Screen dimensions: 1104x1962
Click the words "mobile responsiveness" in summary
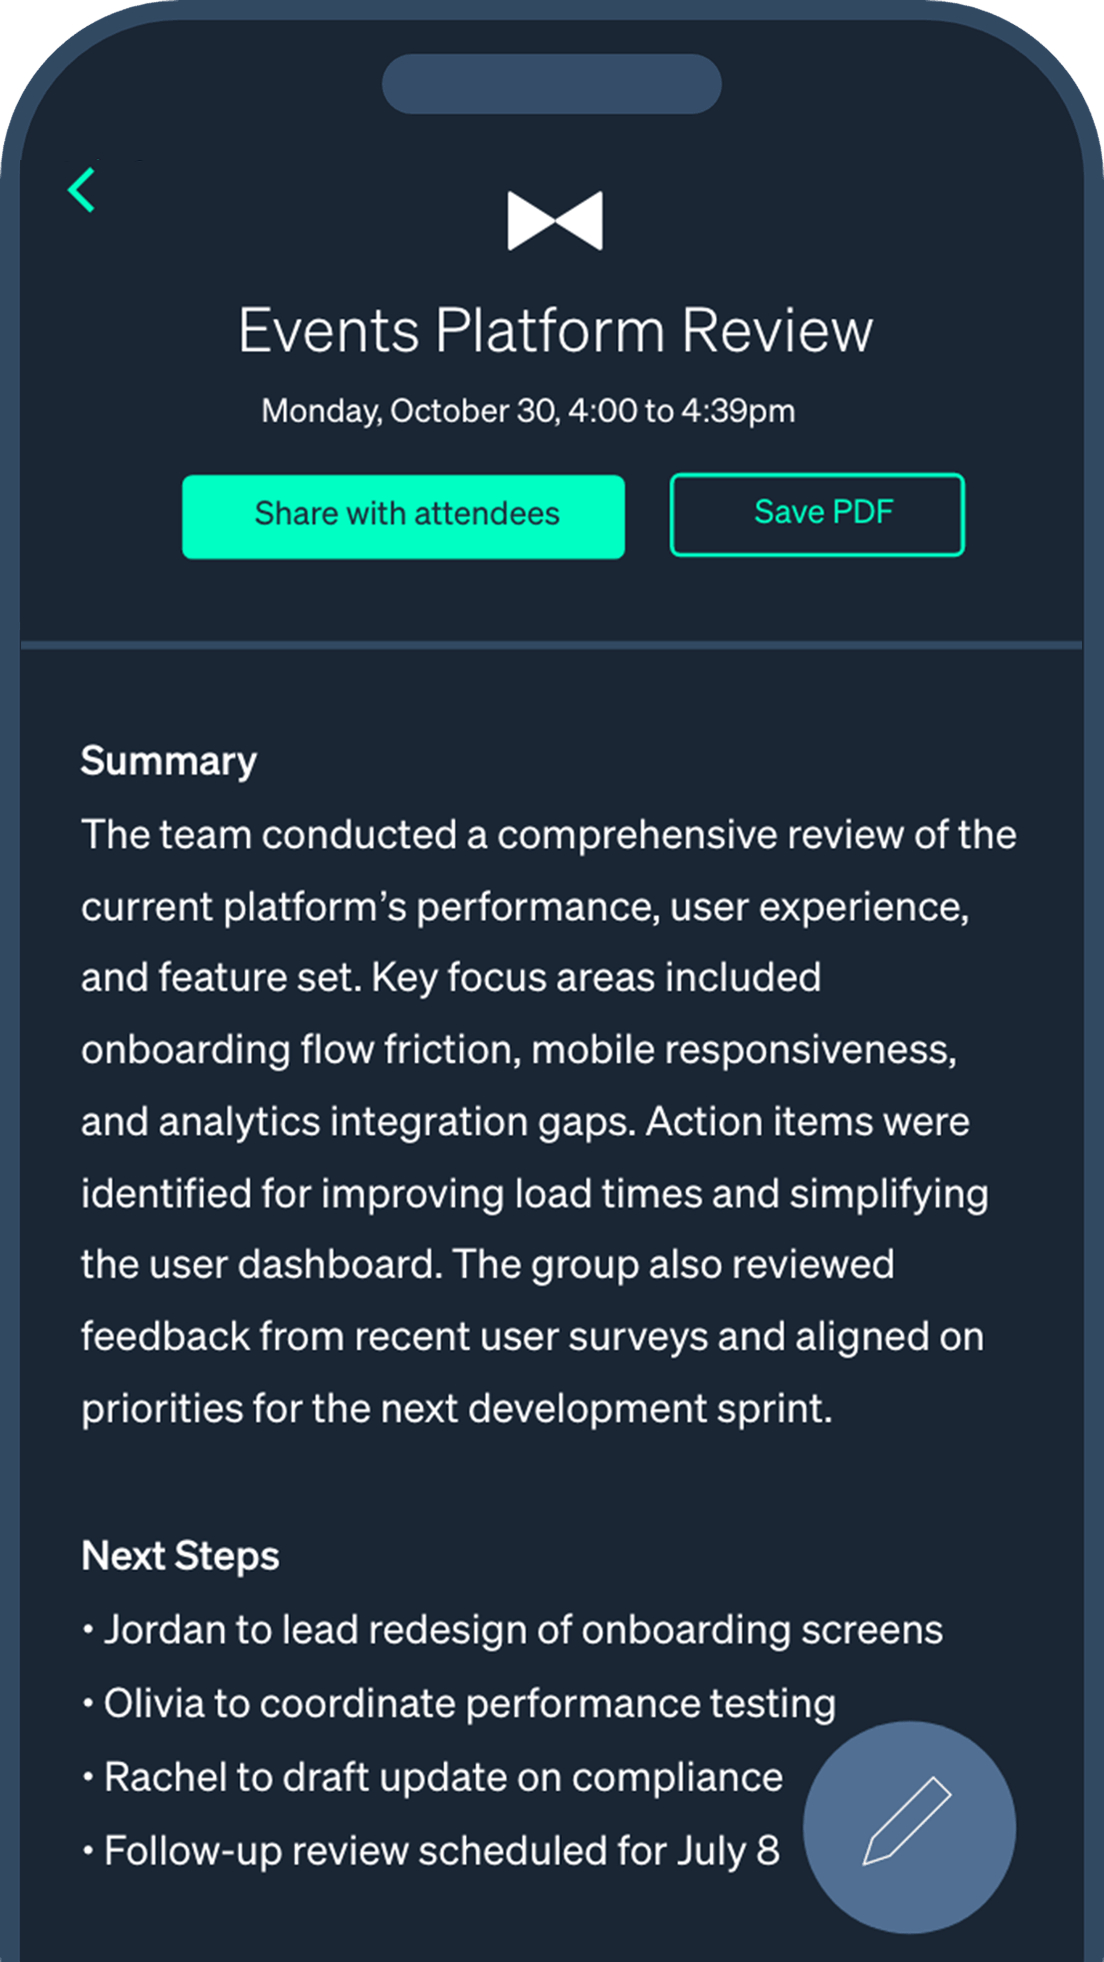click(742, 1050)
